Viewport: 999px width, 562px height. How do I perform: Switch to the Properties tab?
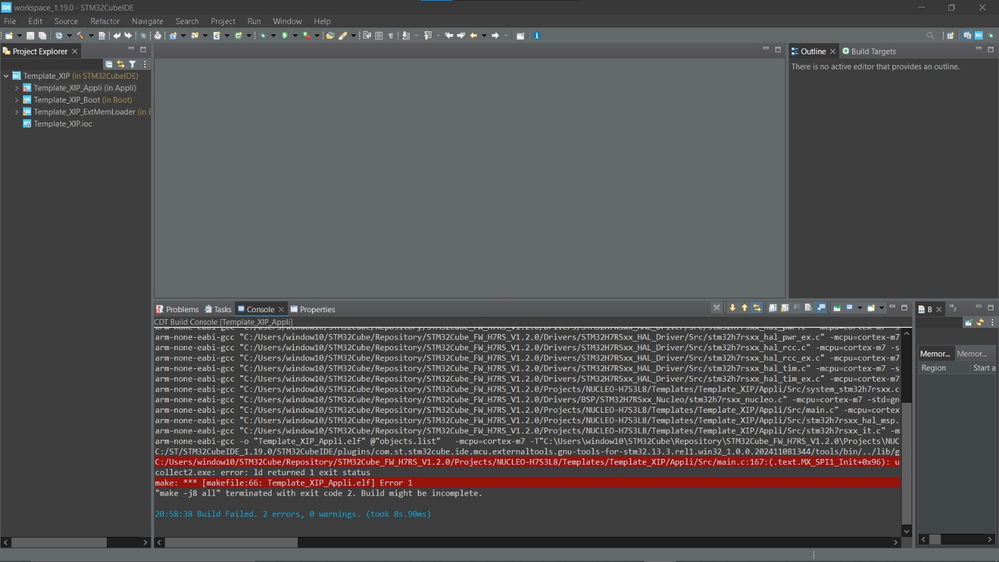(x=313, y=309)
